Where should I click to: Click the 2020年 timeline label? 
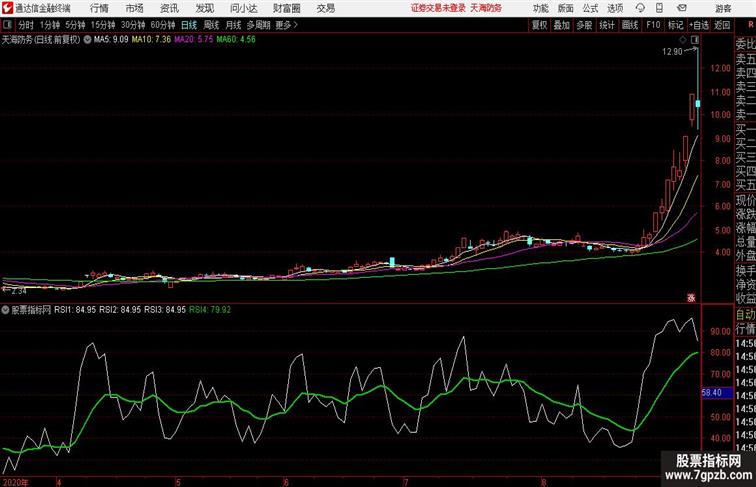click(x=15, y=482)
